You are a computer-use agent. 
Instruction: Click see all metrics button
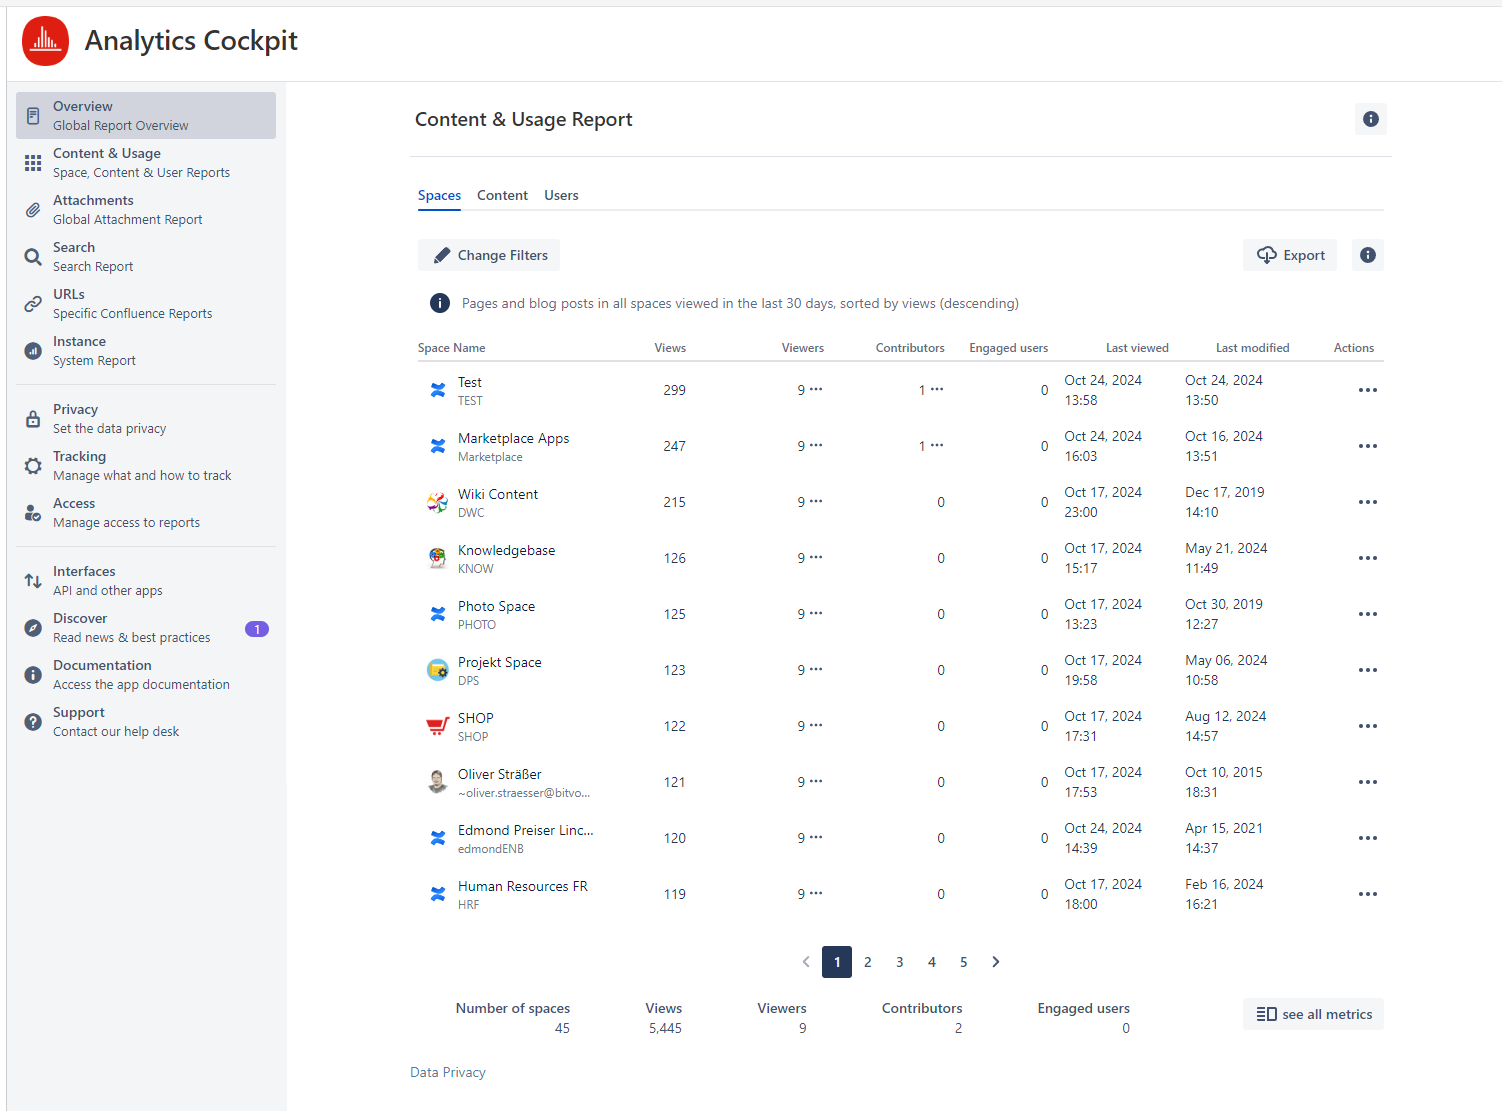pos(1313,1014)
